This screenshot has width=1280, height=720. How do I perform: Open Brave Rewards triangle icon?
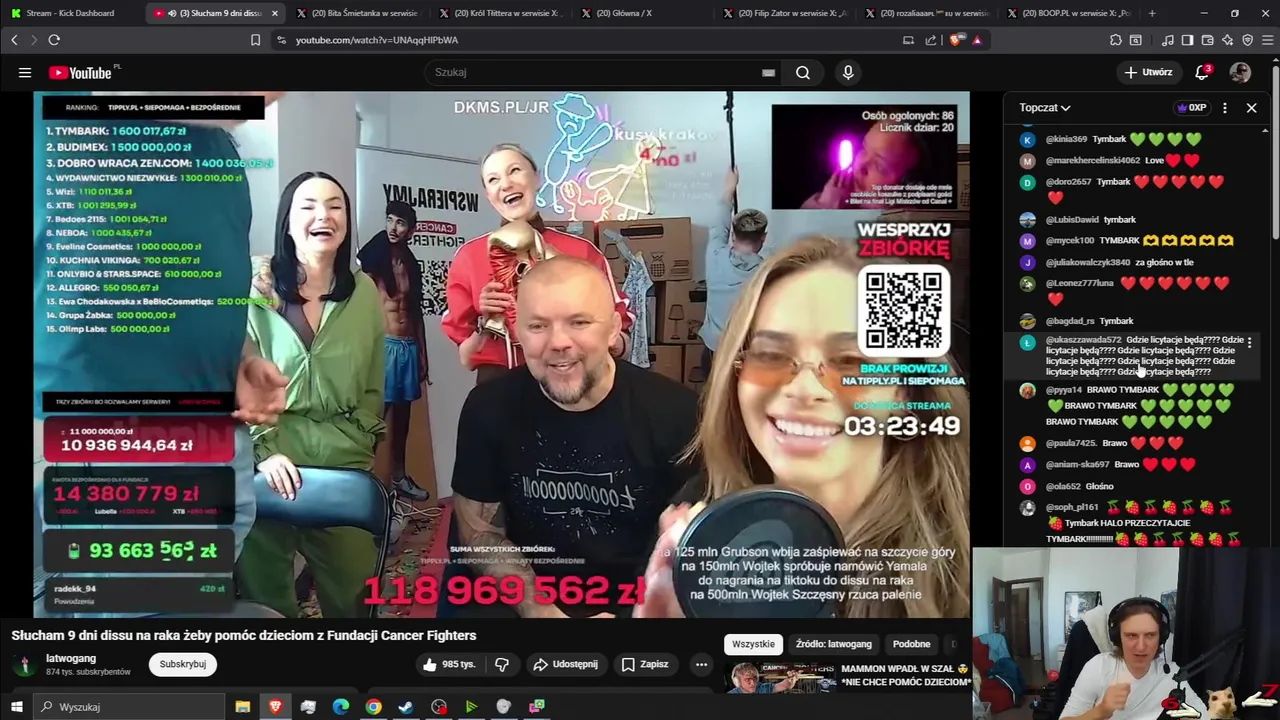coord(977,40)
